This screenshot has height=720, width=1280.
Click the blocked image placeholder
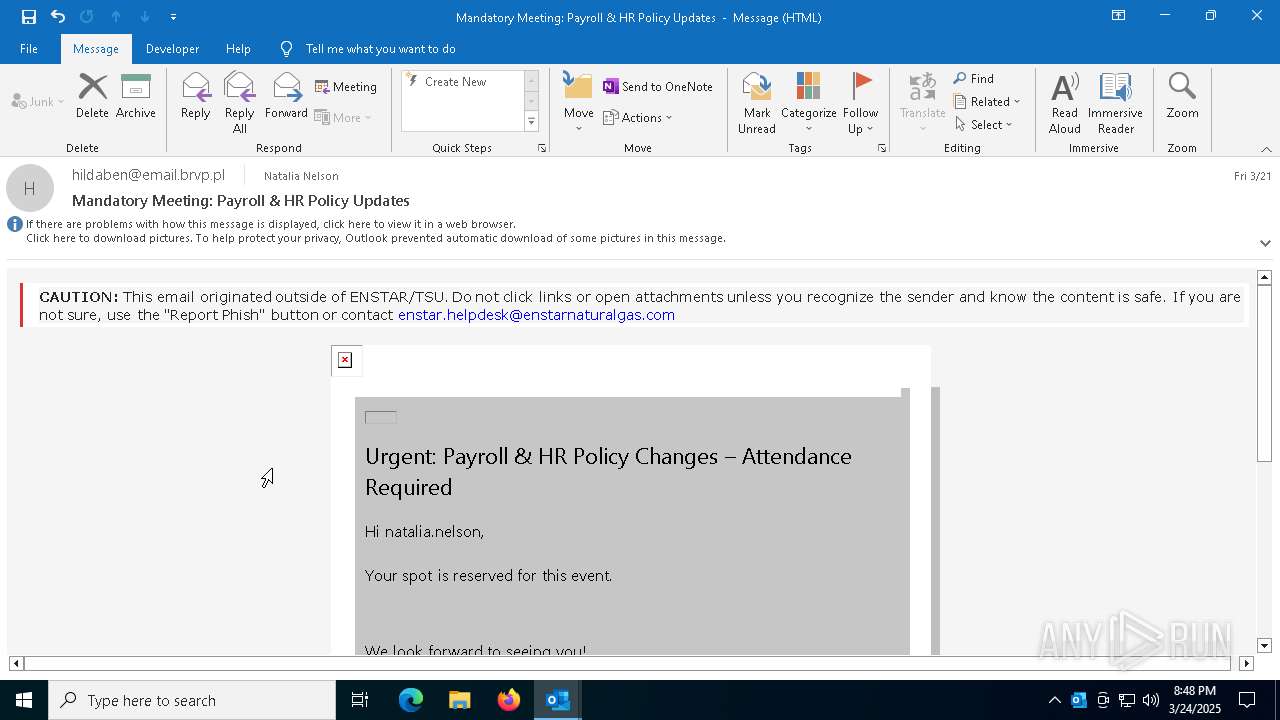click(x=345, y=360)
